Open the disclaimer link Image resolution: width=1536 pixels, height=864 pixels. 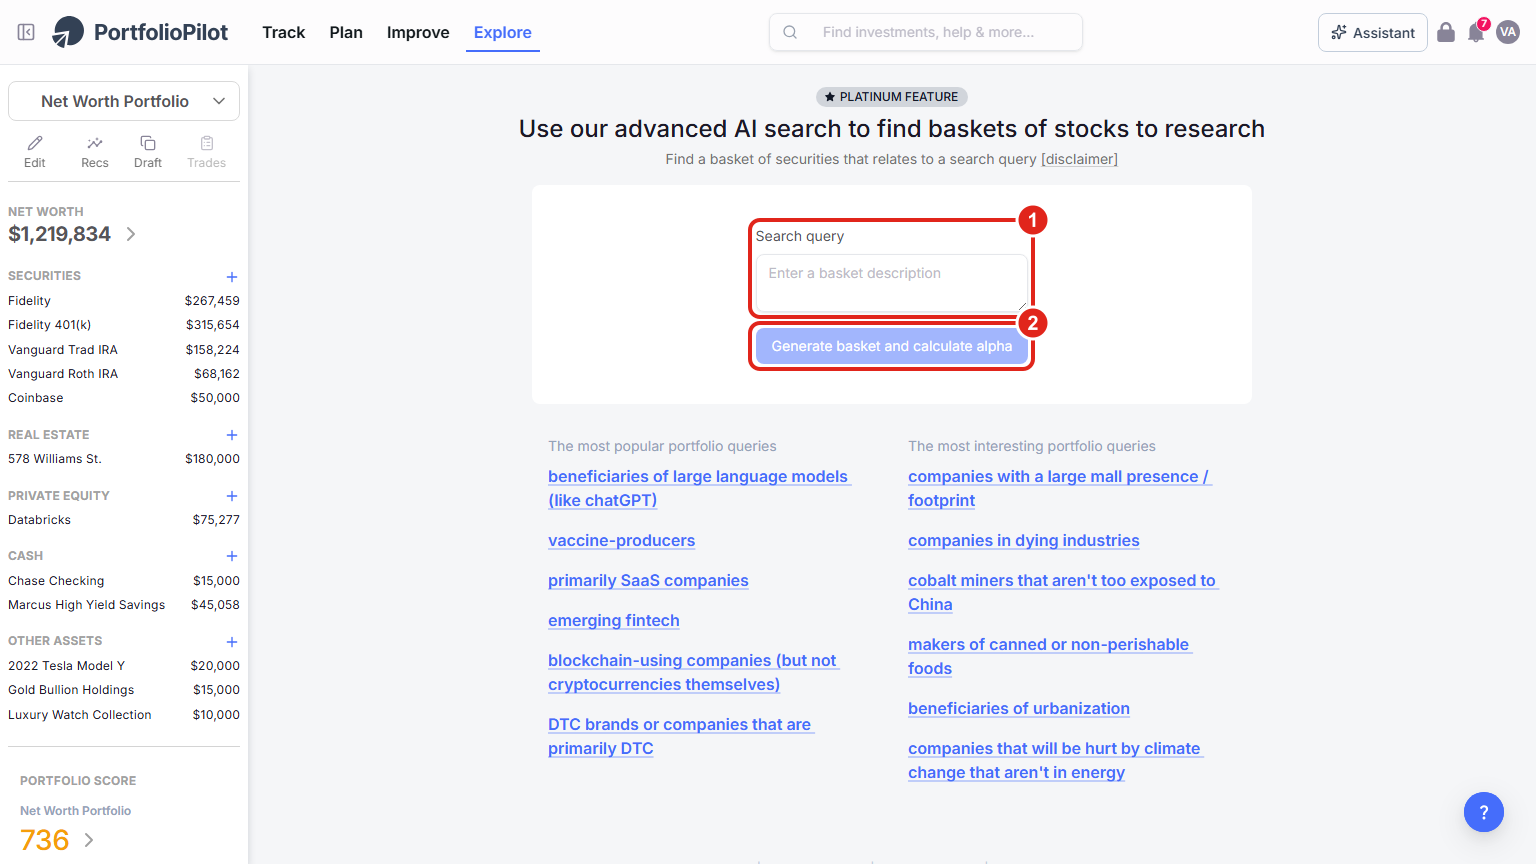(x=1079, y=159)
